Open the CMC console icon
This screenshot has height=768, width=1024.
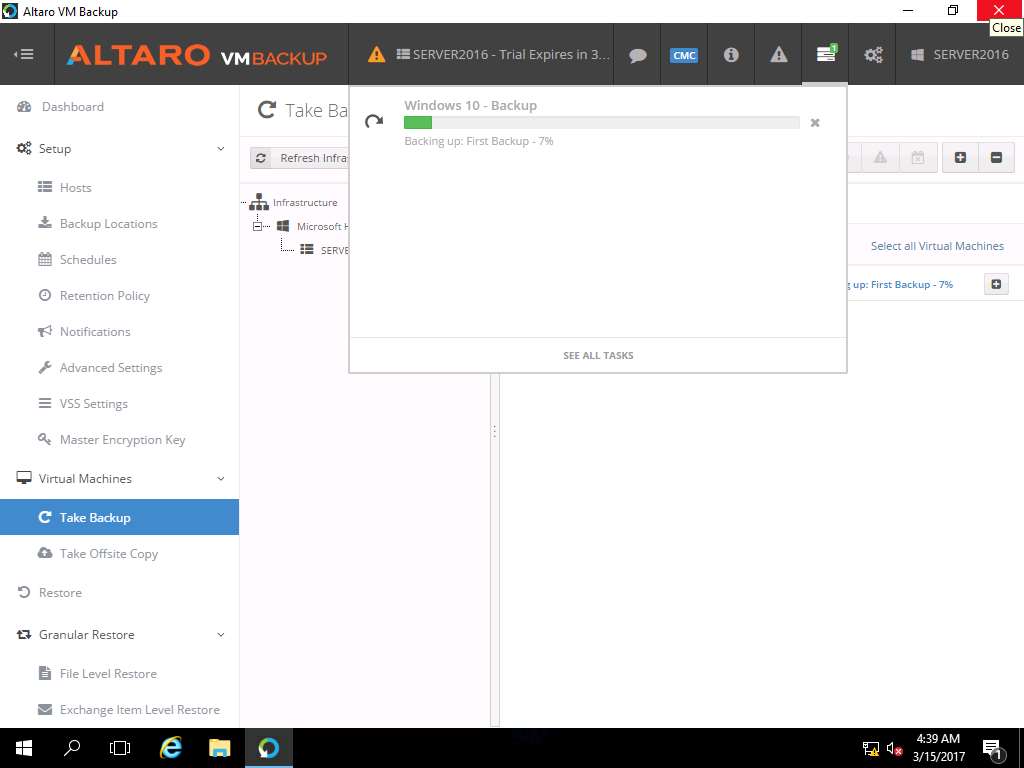point(684,55)
